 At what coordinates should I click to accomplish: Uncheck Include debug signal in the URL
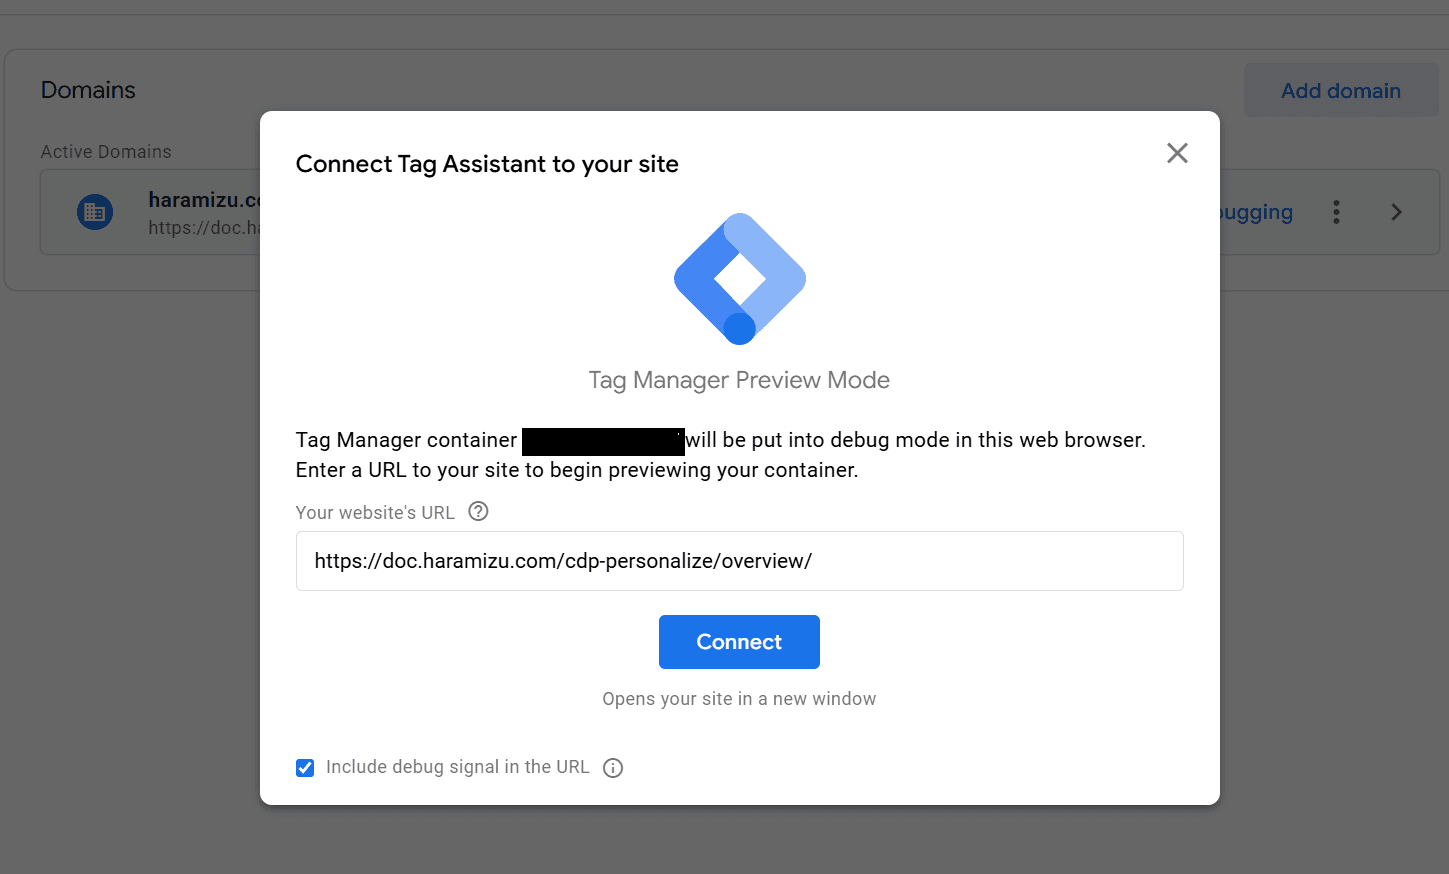point(305,768)
